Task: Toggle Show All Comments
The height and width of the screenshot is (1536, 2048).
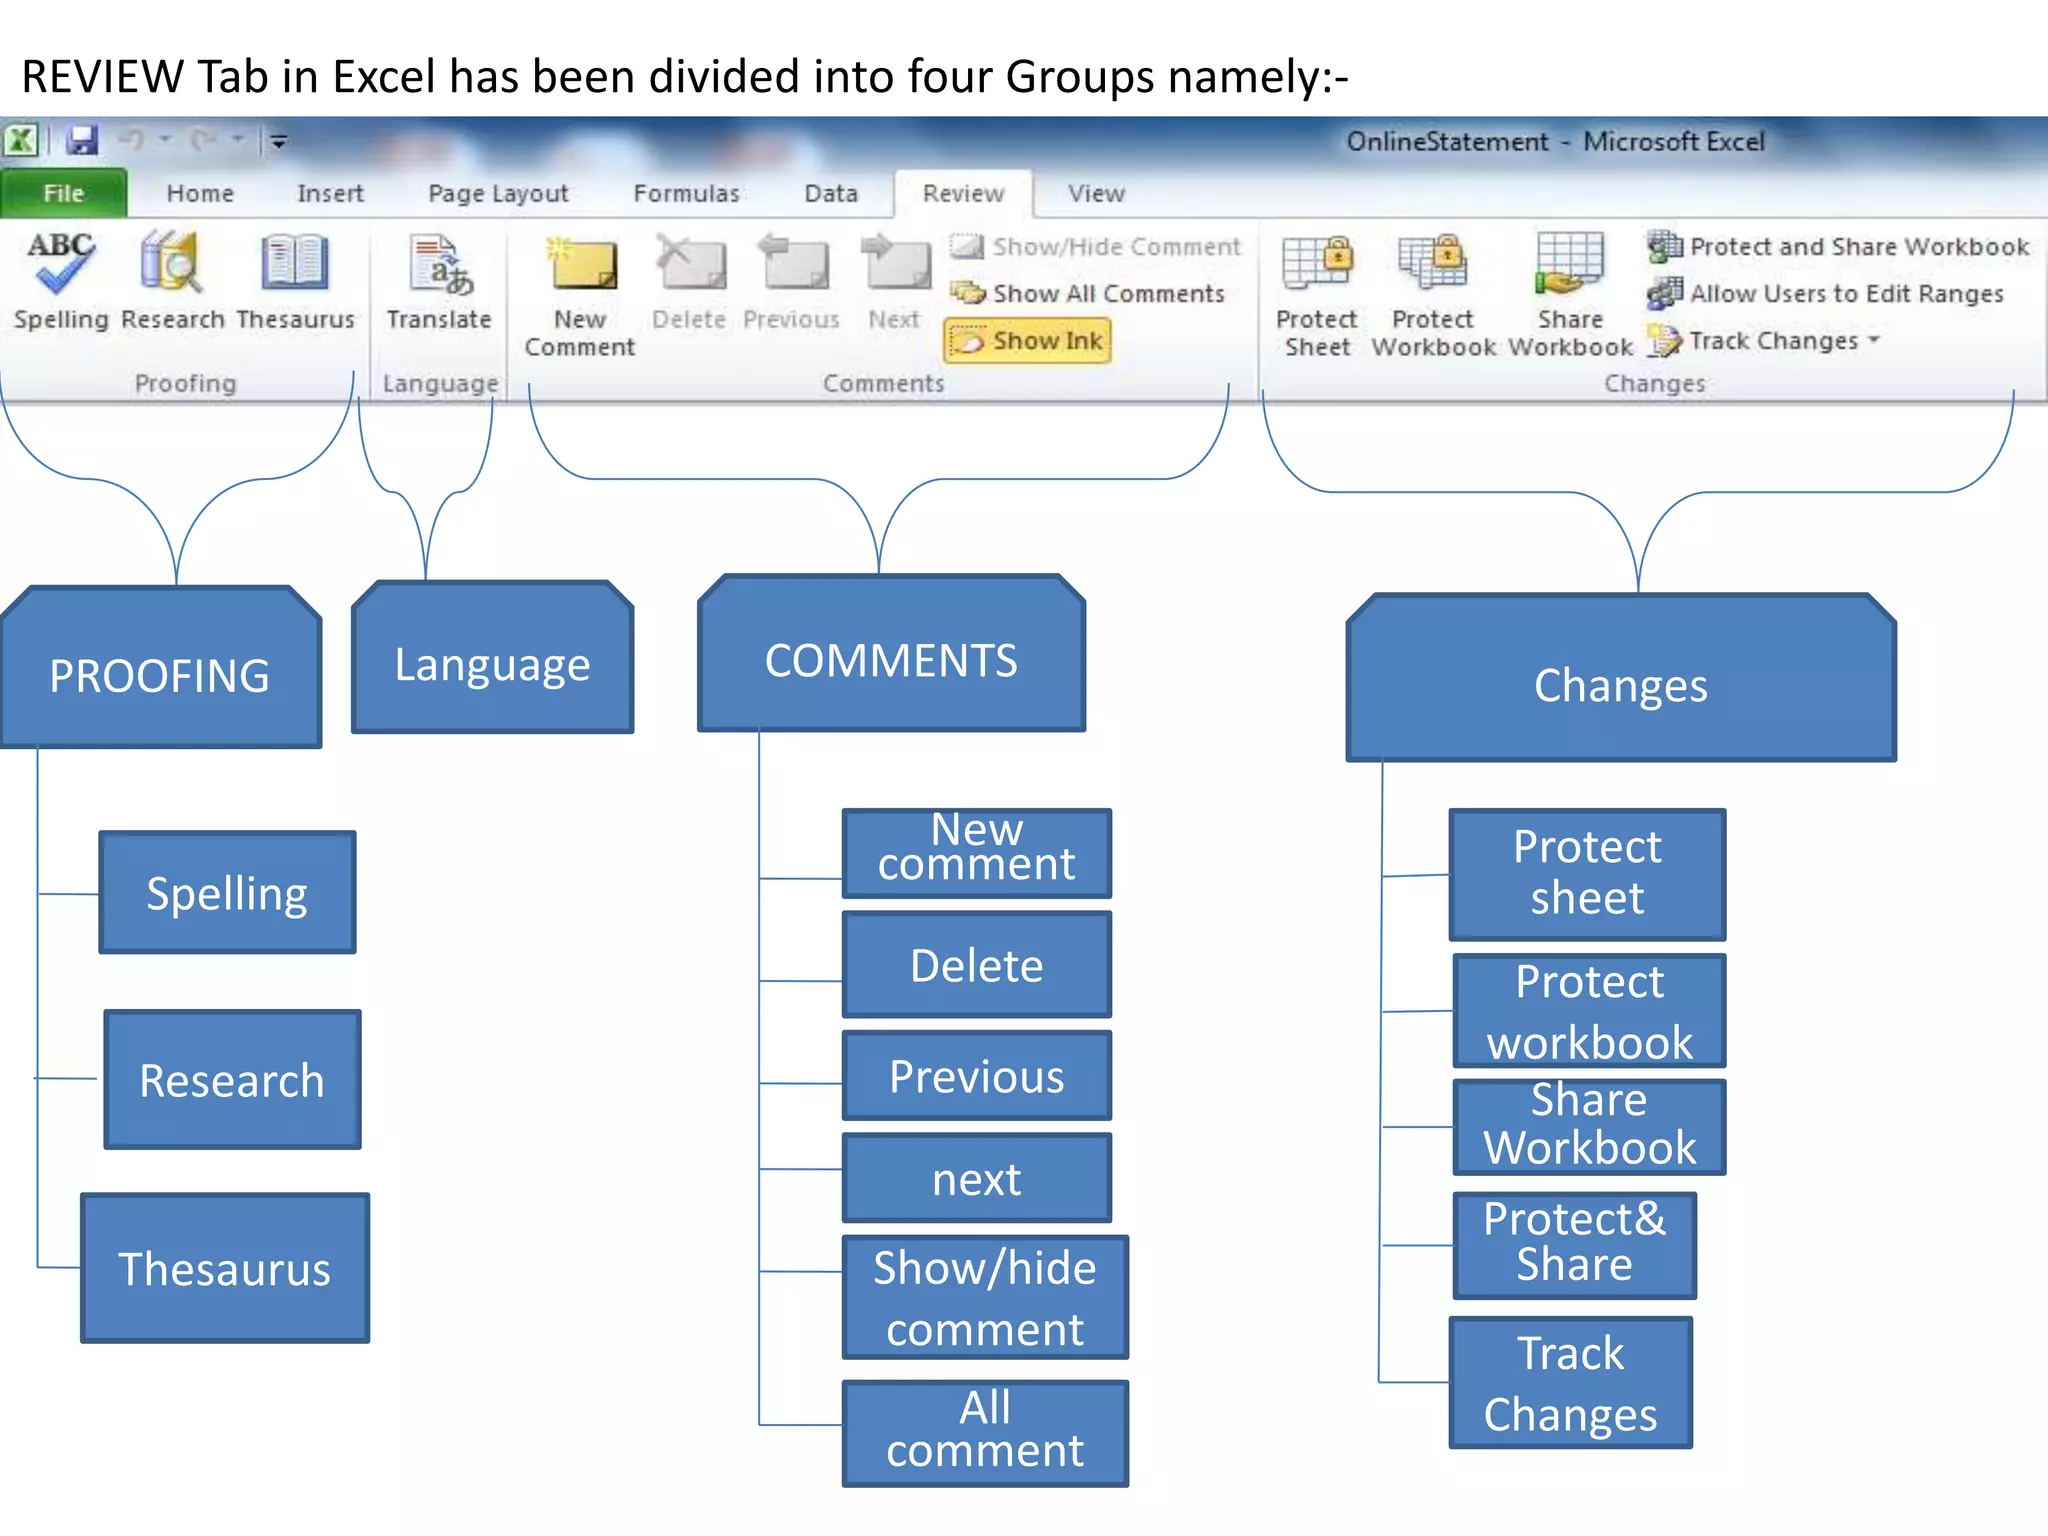Action: 1089,294
